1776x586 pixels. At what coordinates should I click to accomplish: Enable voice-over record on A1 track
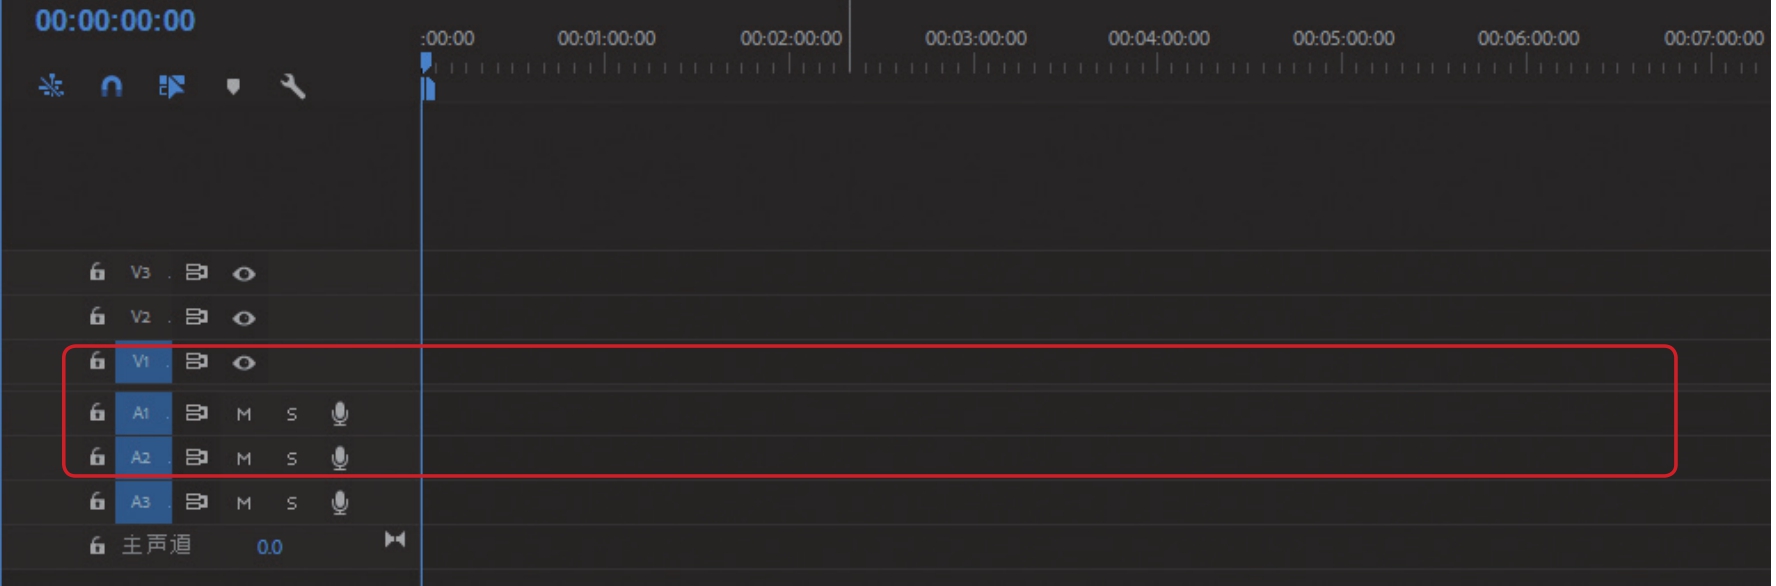(x=340, y=413)
